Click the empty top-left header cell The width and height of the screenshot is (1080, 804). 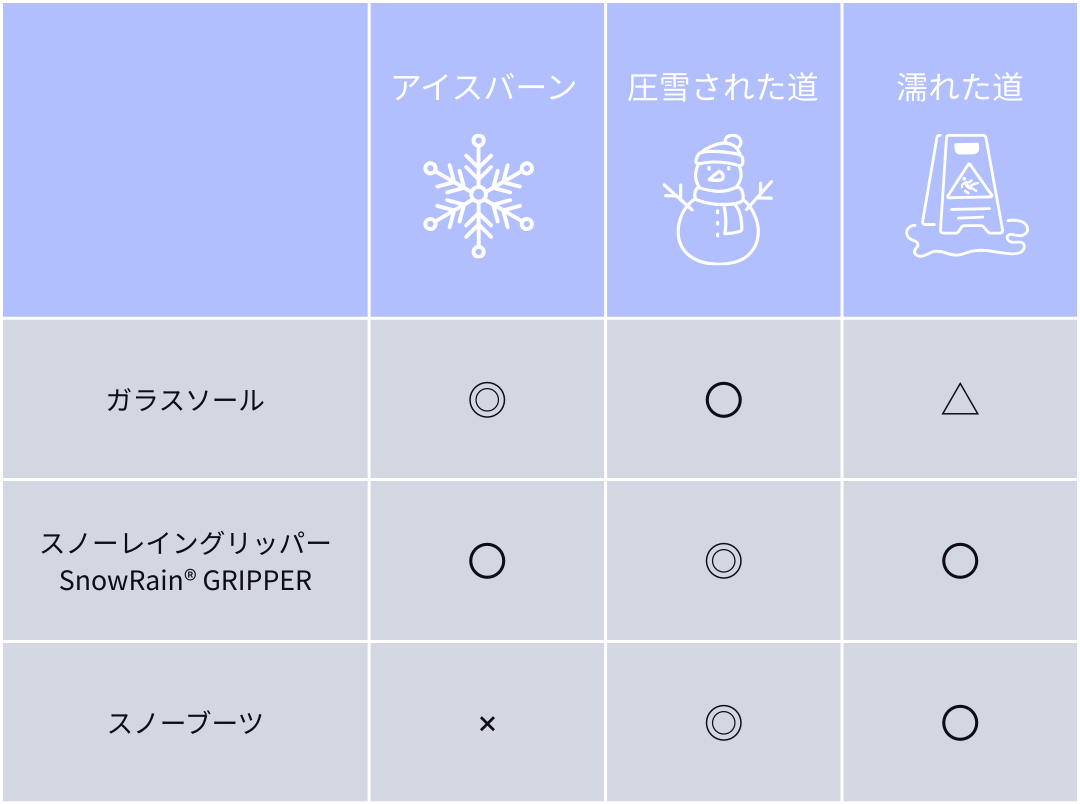coord(185,160)
